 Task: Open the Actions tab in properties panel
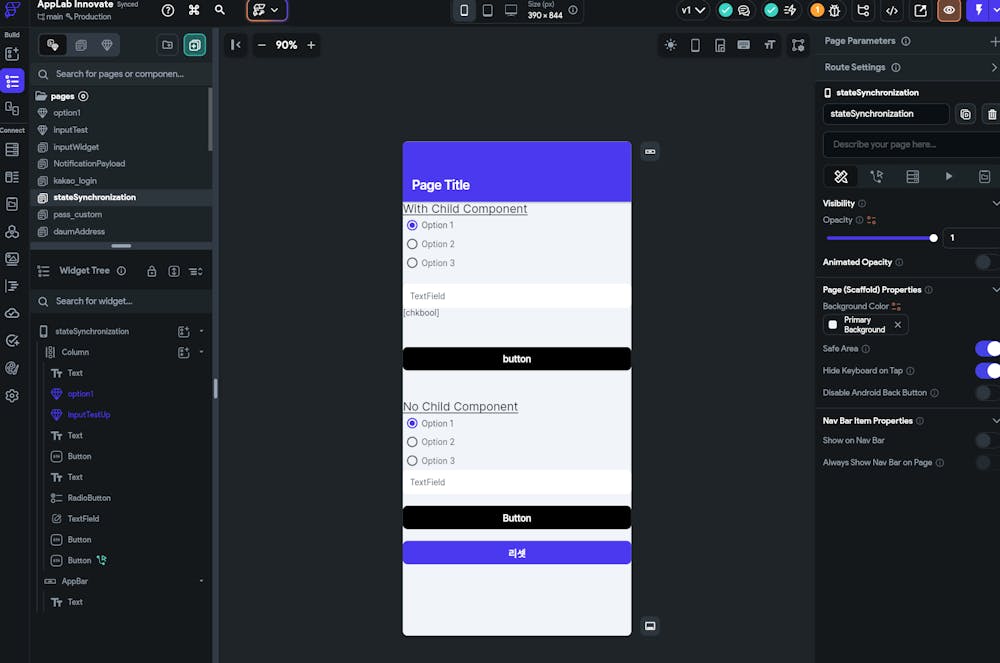tap(877, 177)
